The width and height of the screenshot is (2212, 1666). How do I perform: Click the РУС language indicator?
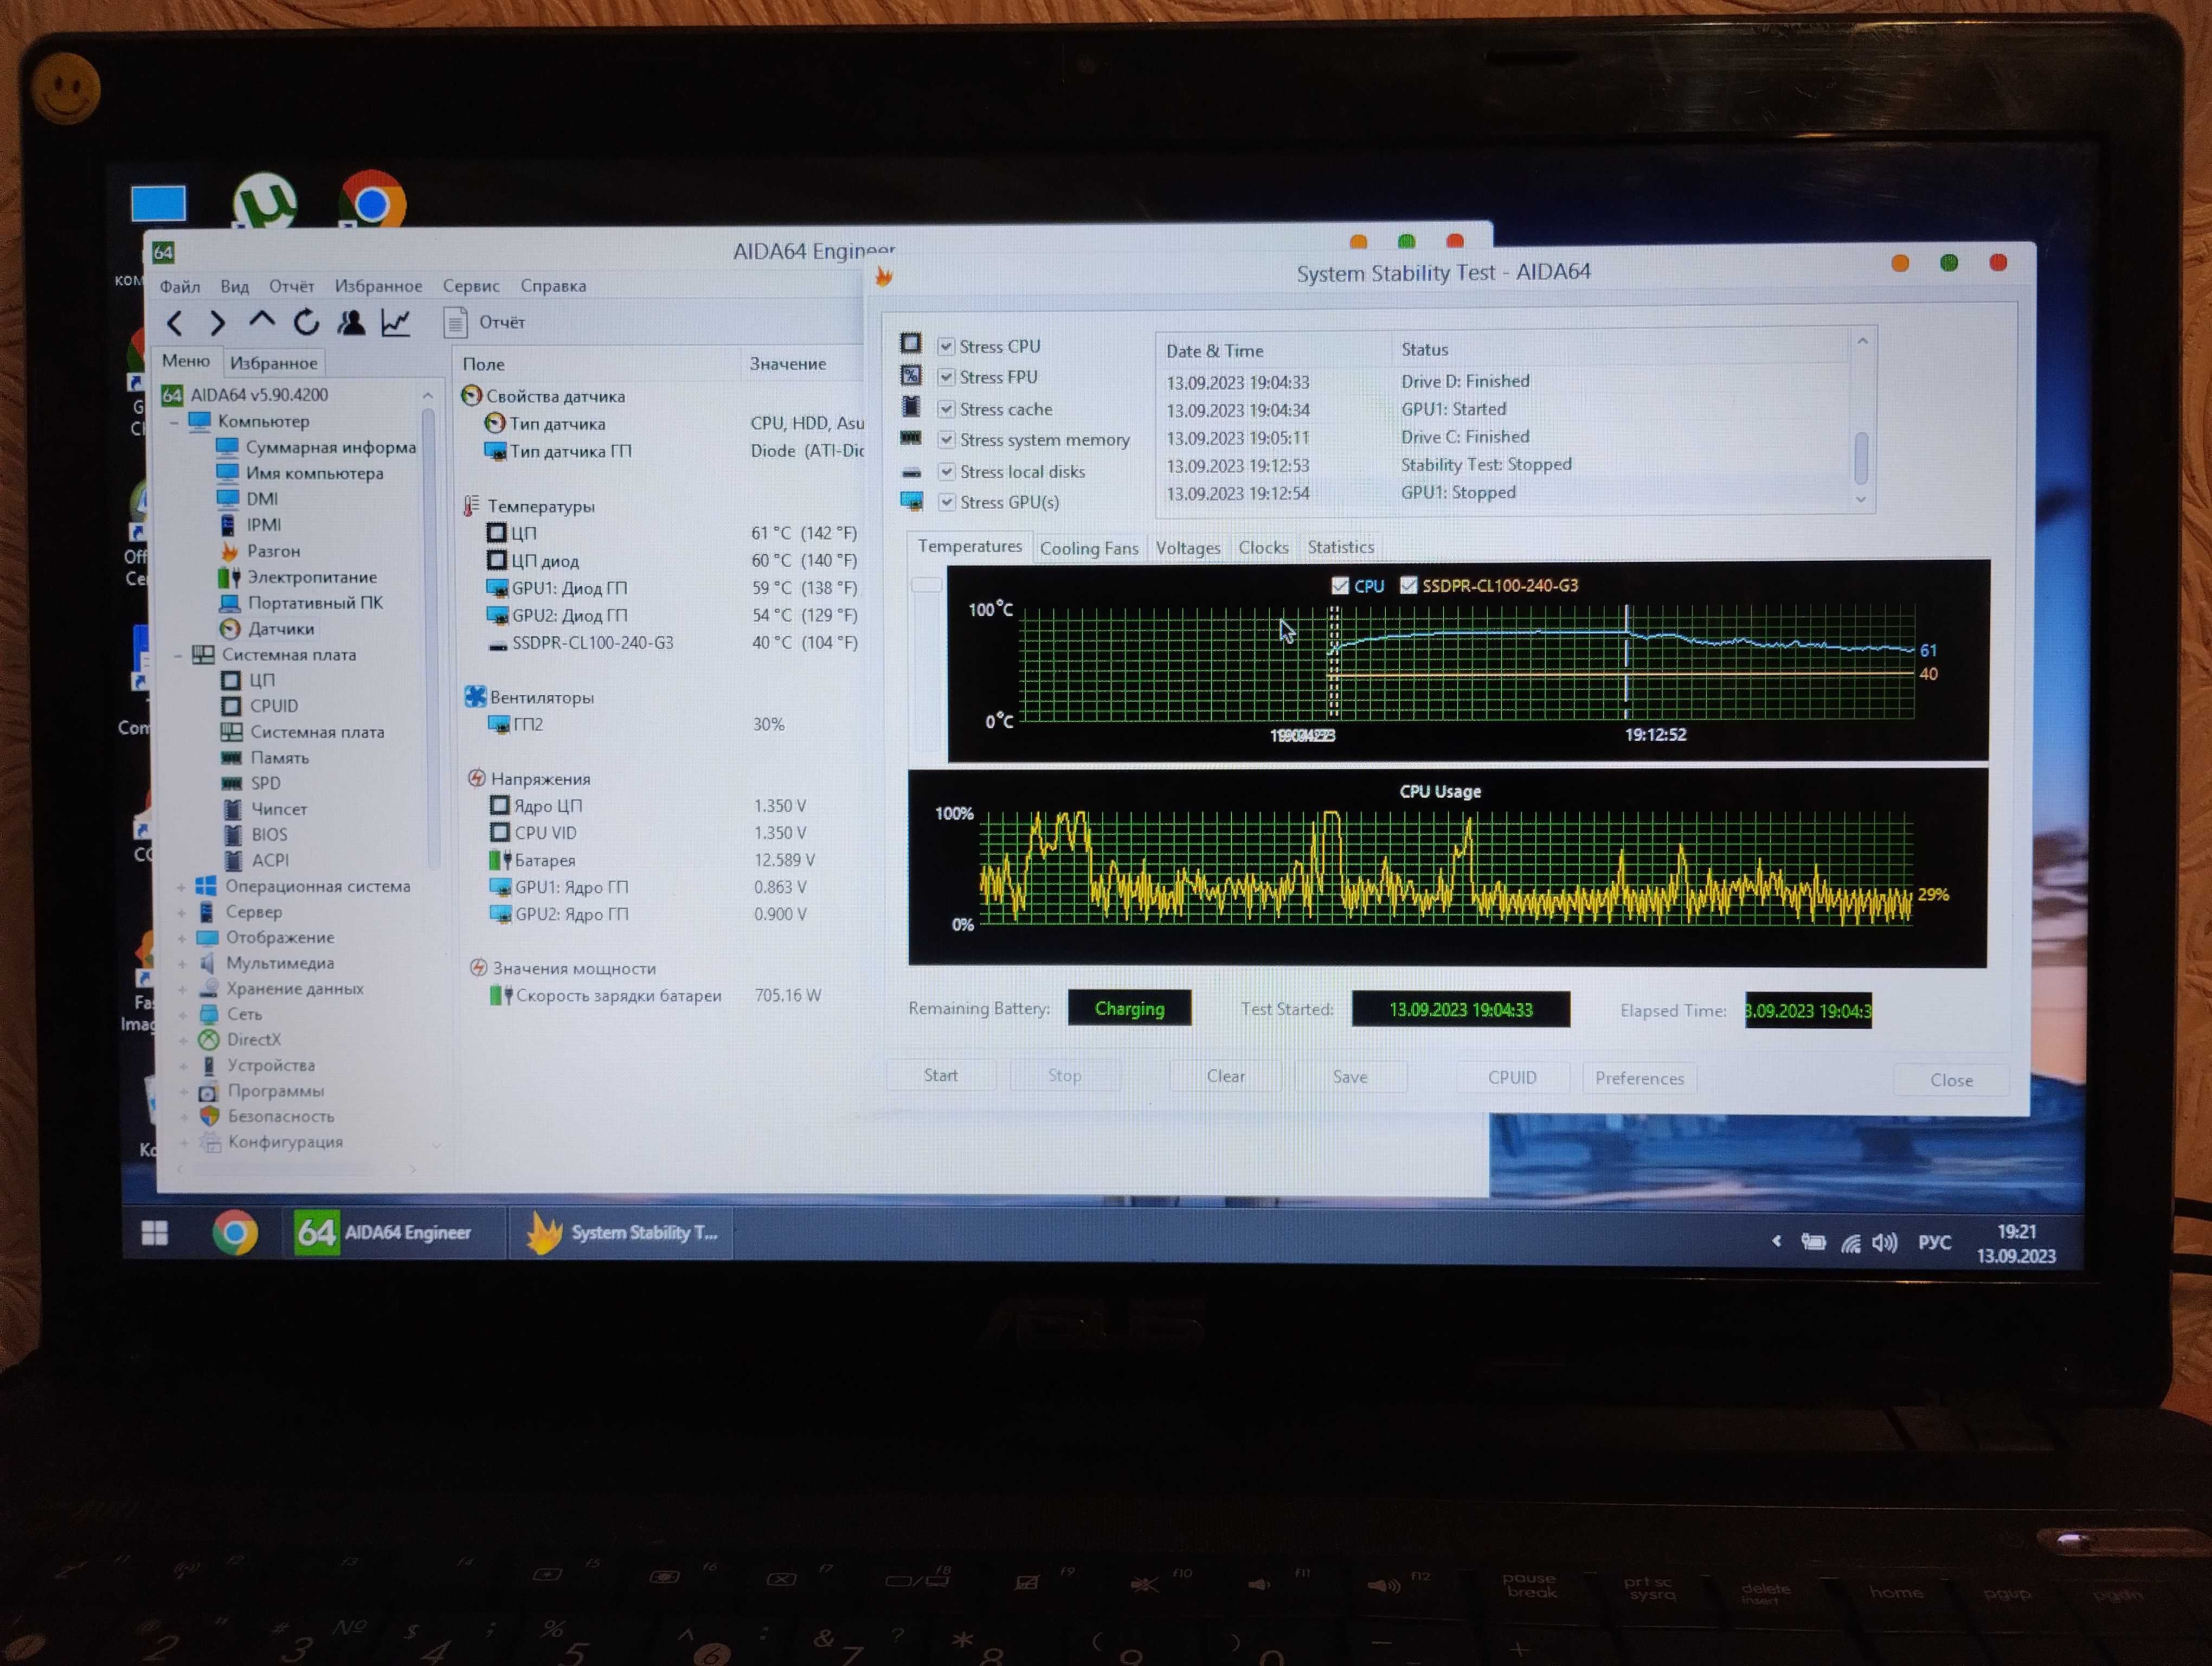[1934, 1242]
